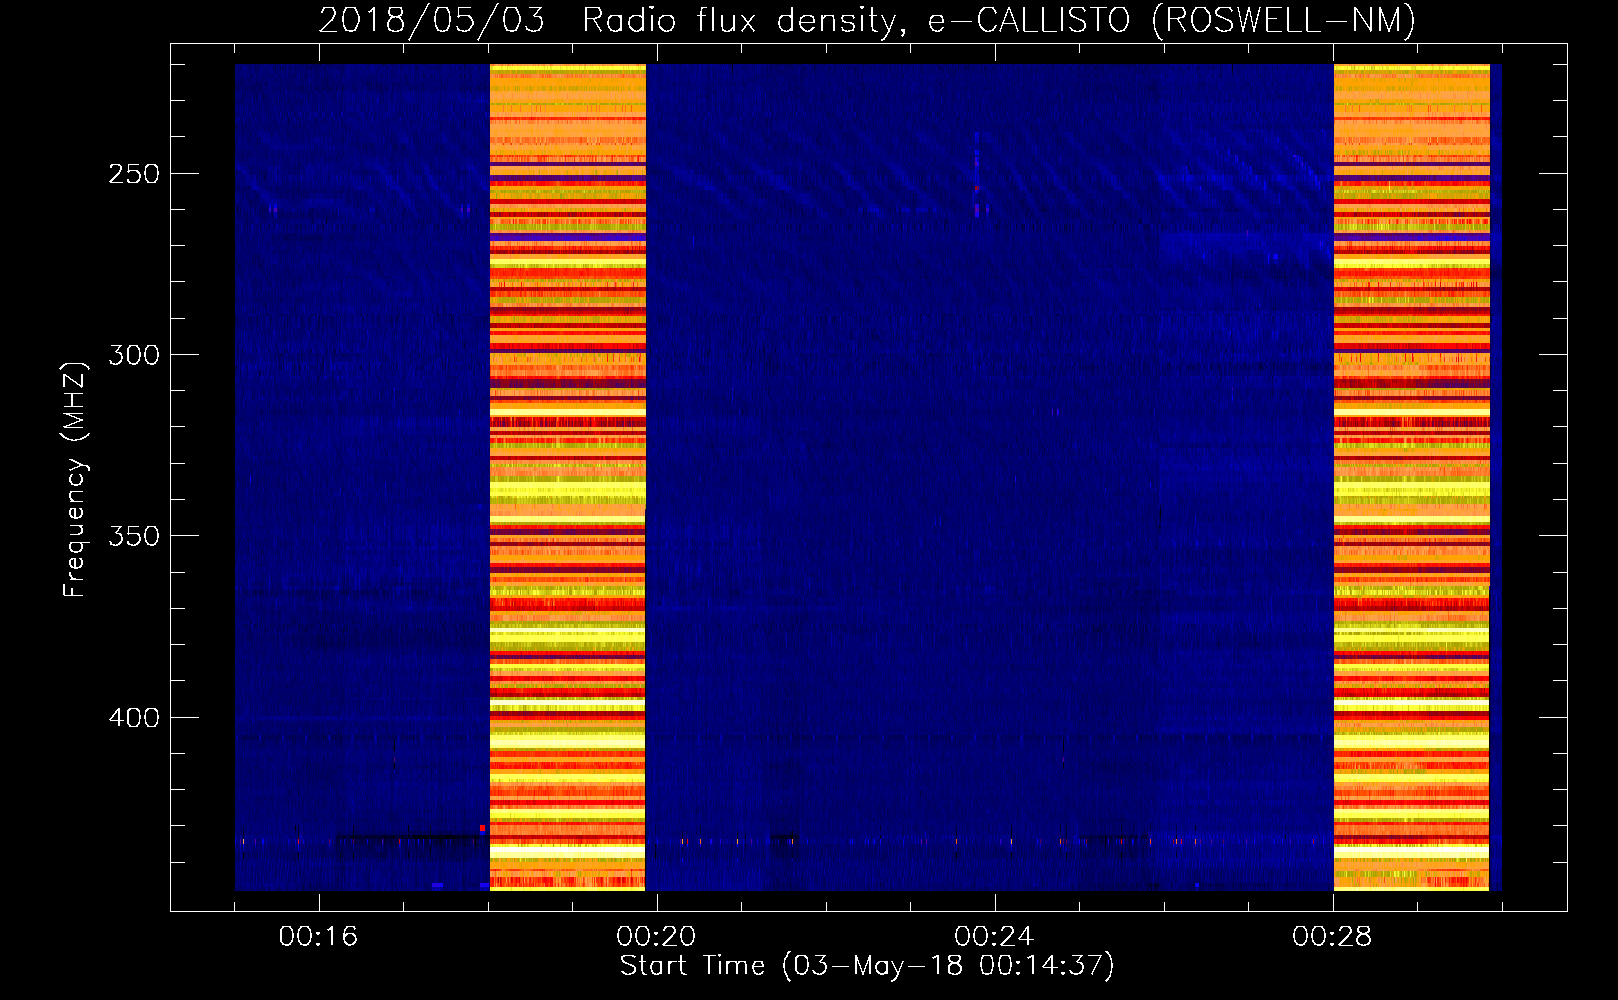
Task: Click the plot title '2018/05/03 Radio flux density'
Action: (866, 20)
